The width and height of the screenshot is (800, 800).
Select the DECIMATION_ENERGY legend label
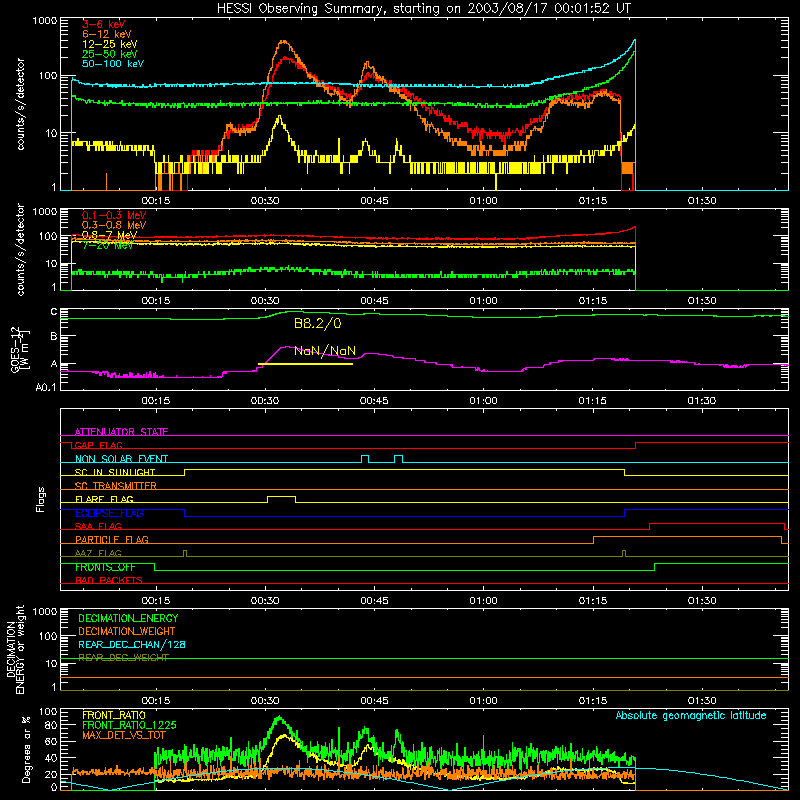pos(128,618)
